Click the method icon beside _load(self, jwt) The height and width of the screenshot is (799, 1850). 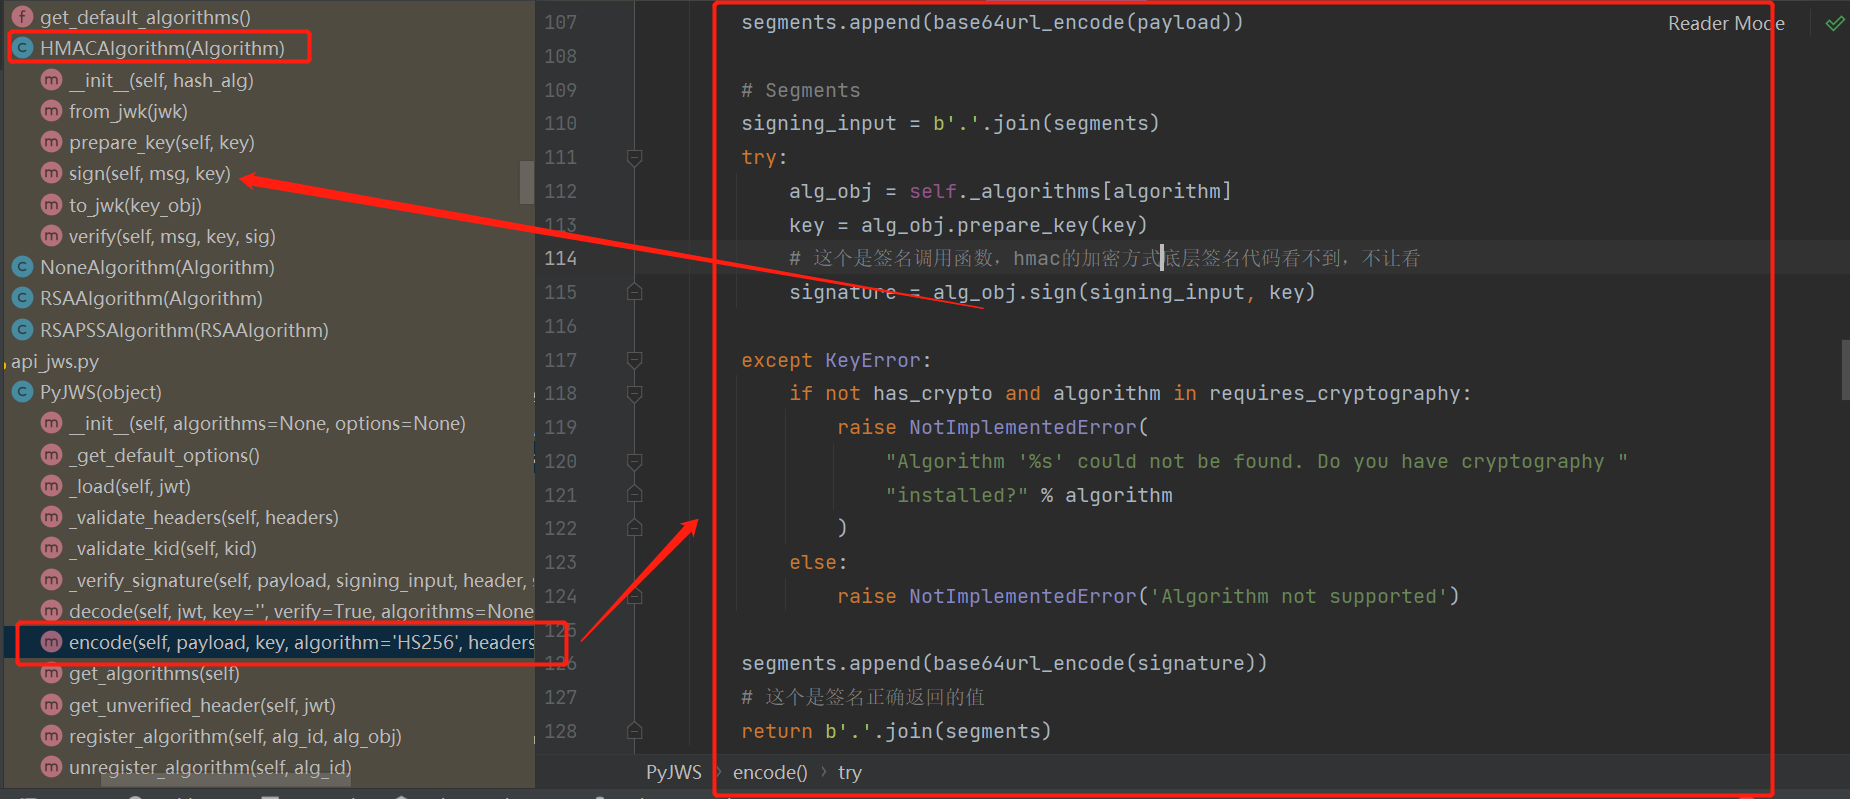pos(51,486)
